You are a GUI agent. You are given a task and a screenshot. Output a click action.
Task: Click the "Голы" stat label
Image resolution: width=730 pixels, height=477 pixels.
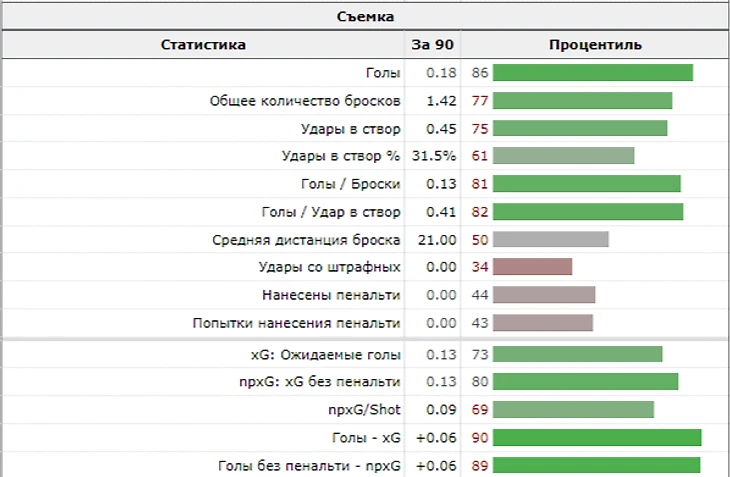[x=383, y=73]
